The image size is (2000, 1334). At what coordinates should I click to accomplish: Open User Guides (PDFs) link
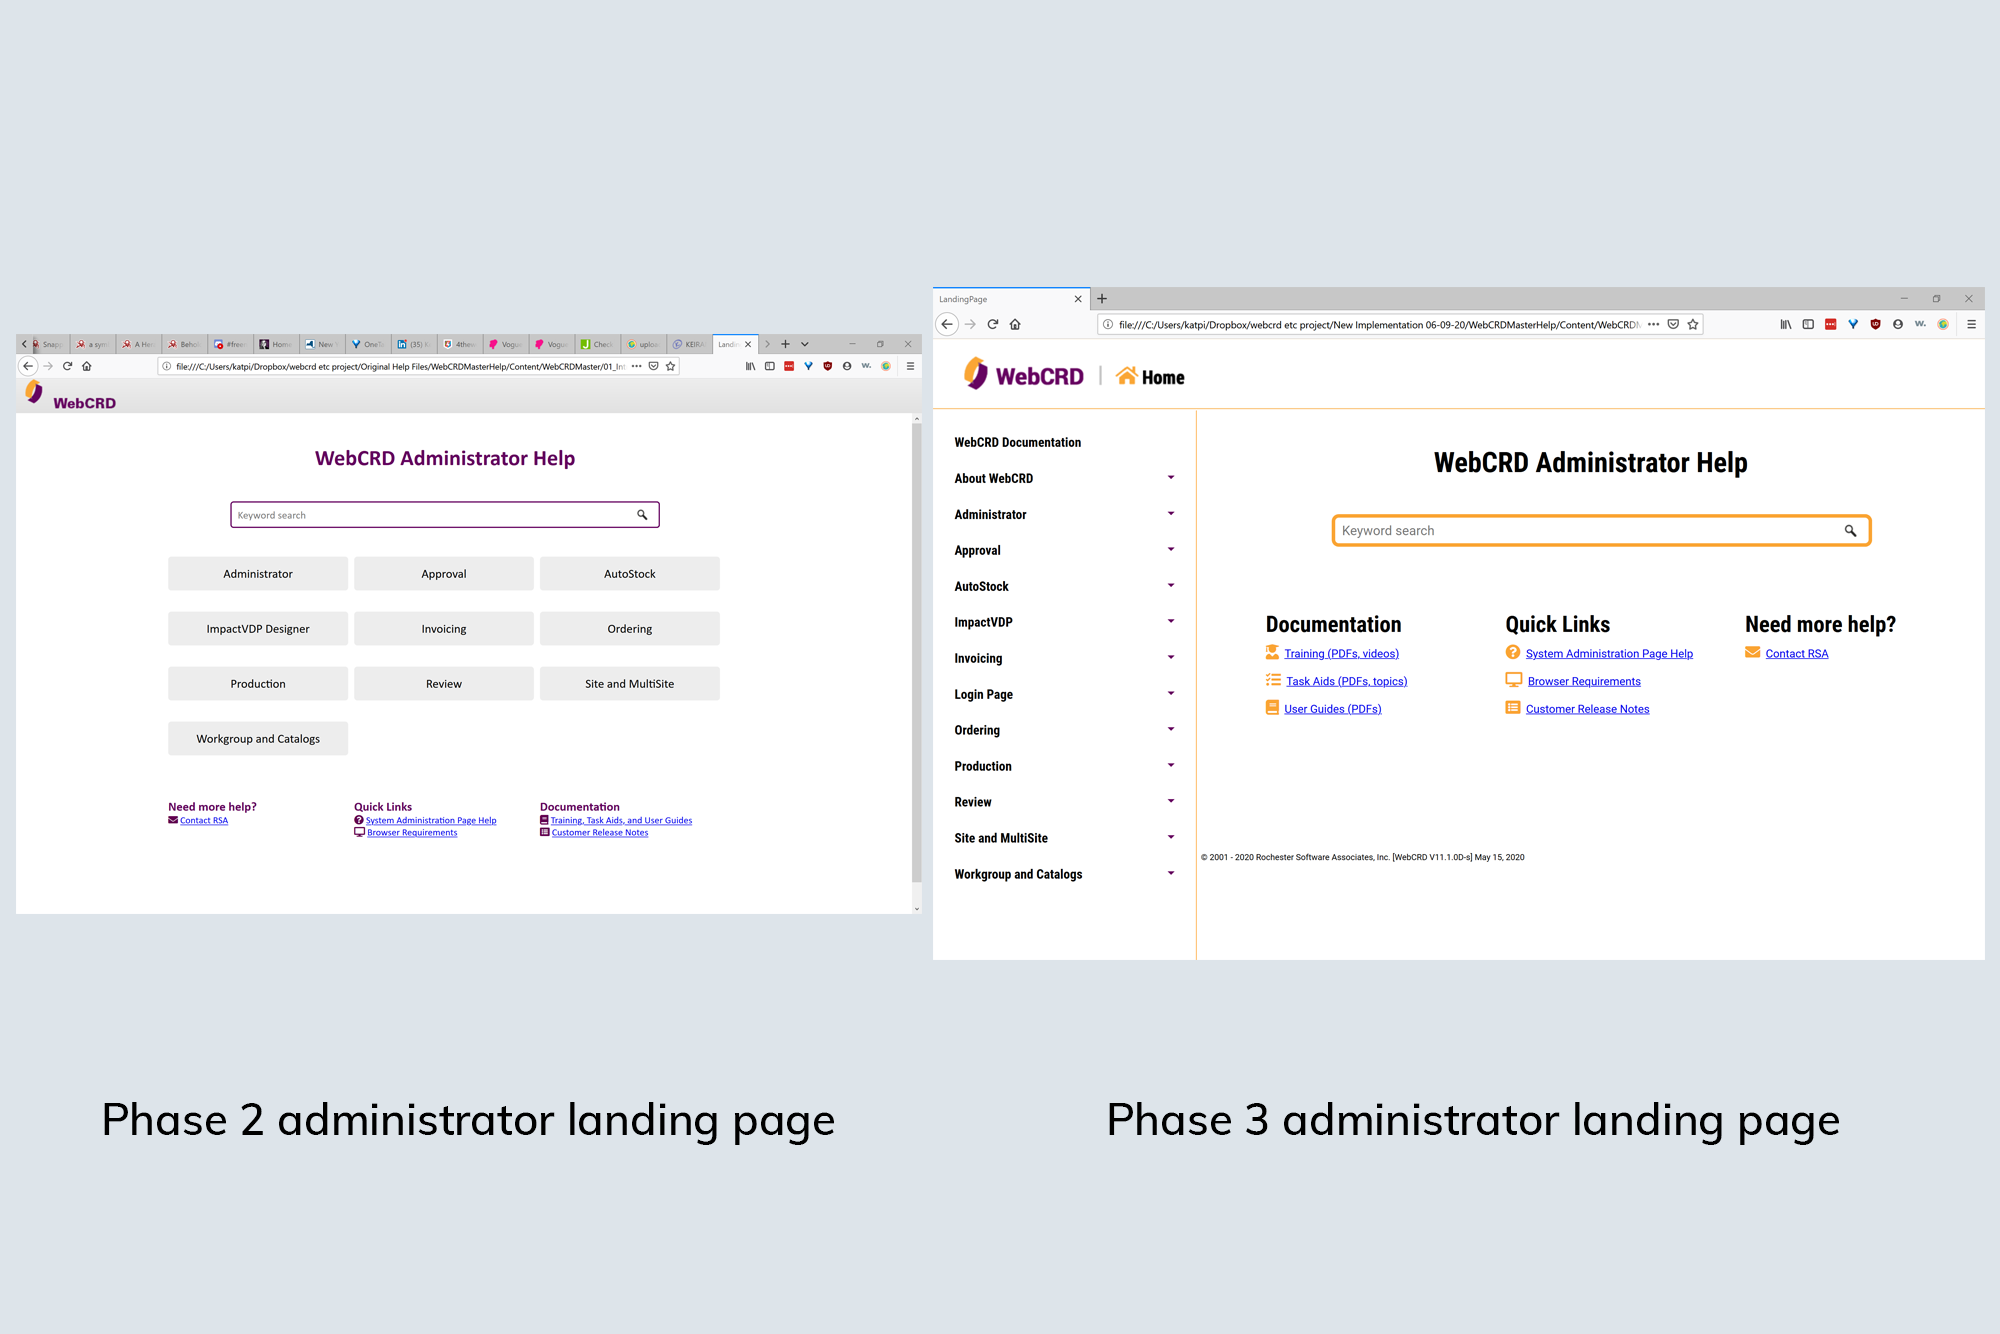click(1332, 709)
